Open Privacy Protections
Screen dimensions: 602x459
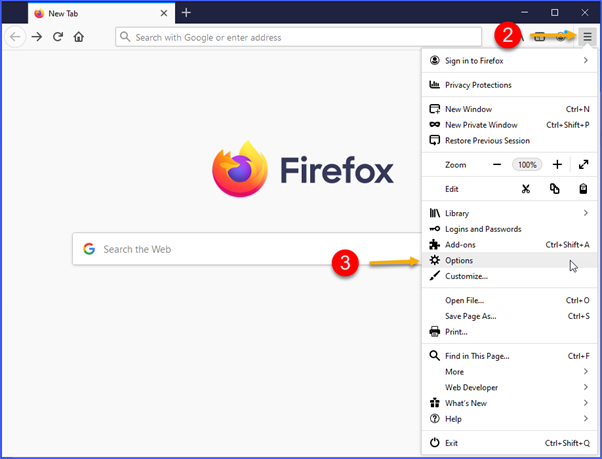pyautogui.click(x=509, y=85)
